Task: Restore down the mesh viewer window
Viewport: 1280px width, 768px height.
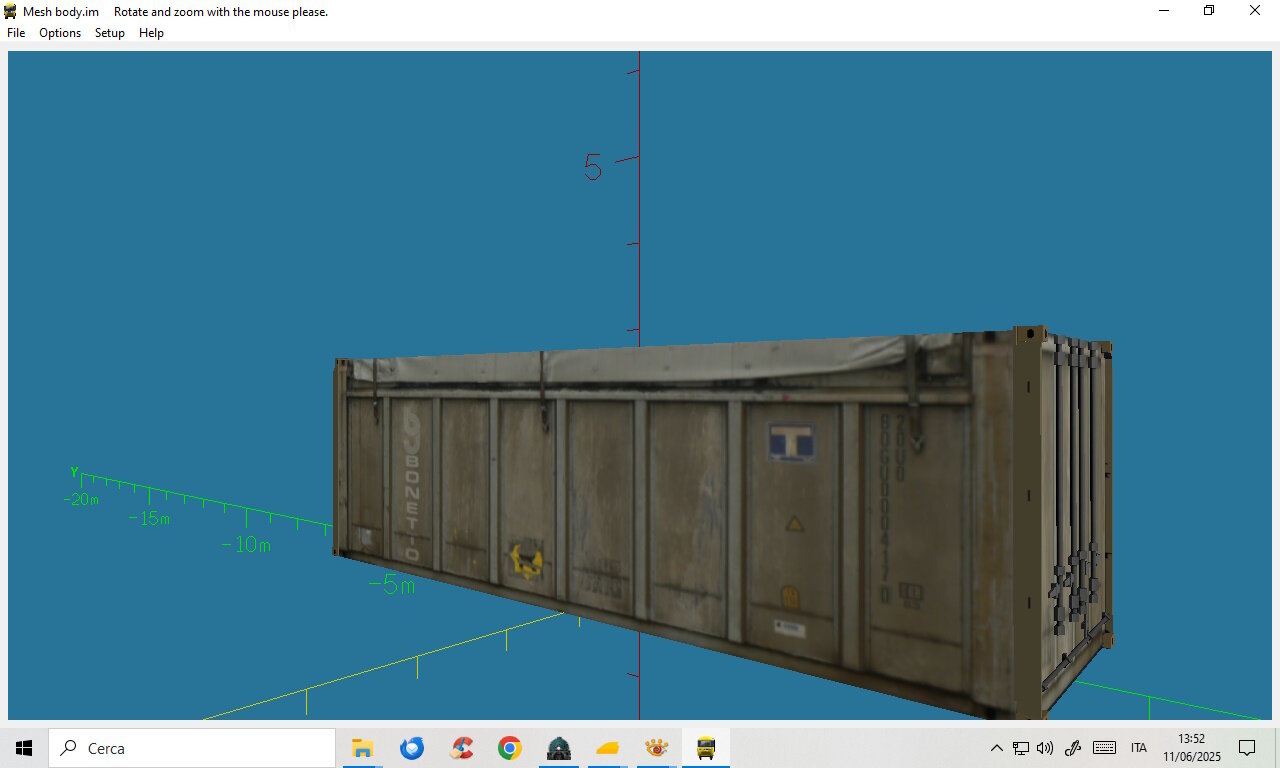Action: (x=1209, y=11)
